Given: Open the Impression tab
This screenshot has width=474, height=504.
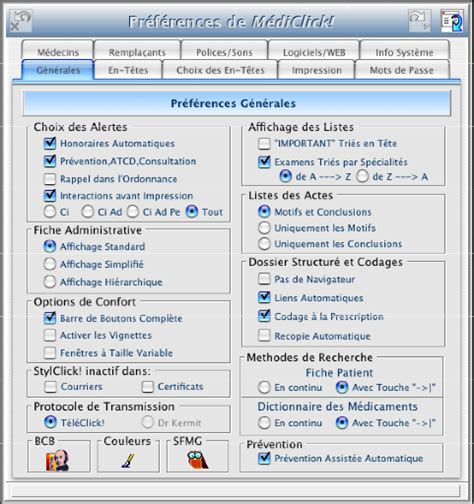Looking at the screenshot, I should [316, 70].
